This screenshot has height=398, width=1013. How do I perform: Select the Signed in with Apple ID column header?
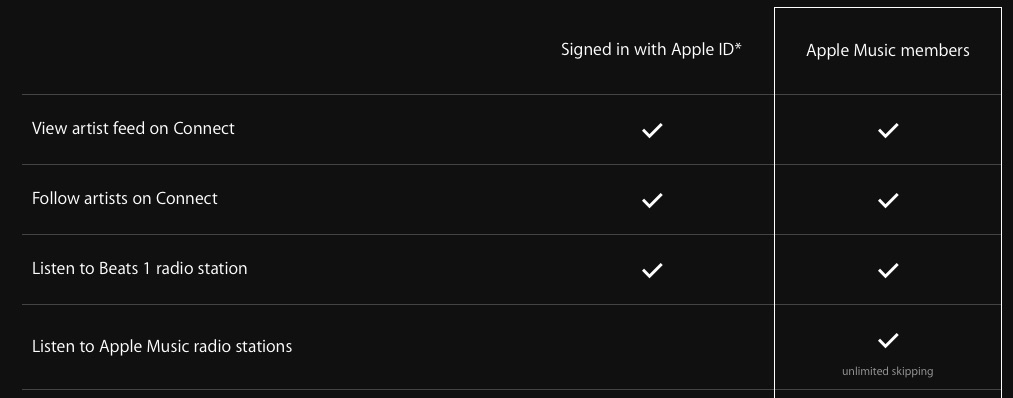click(651, 50)
